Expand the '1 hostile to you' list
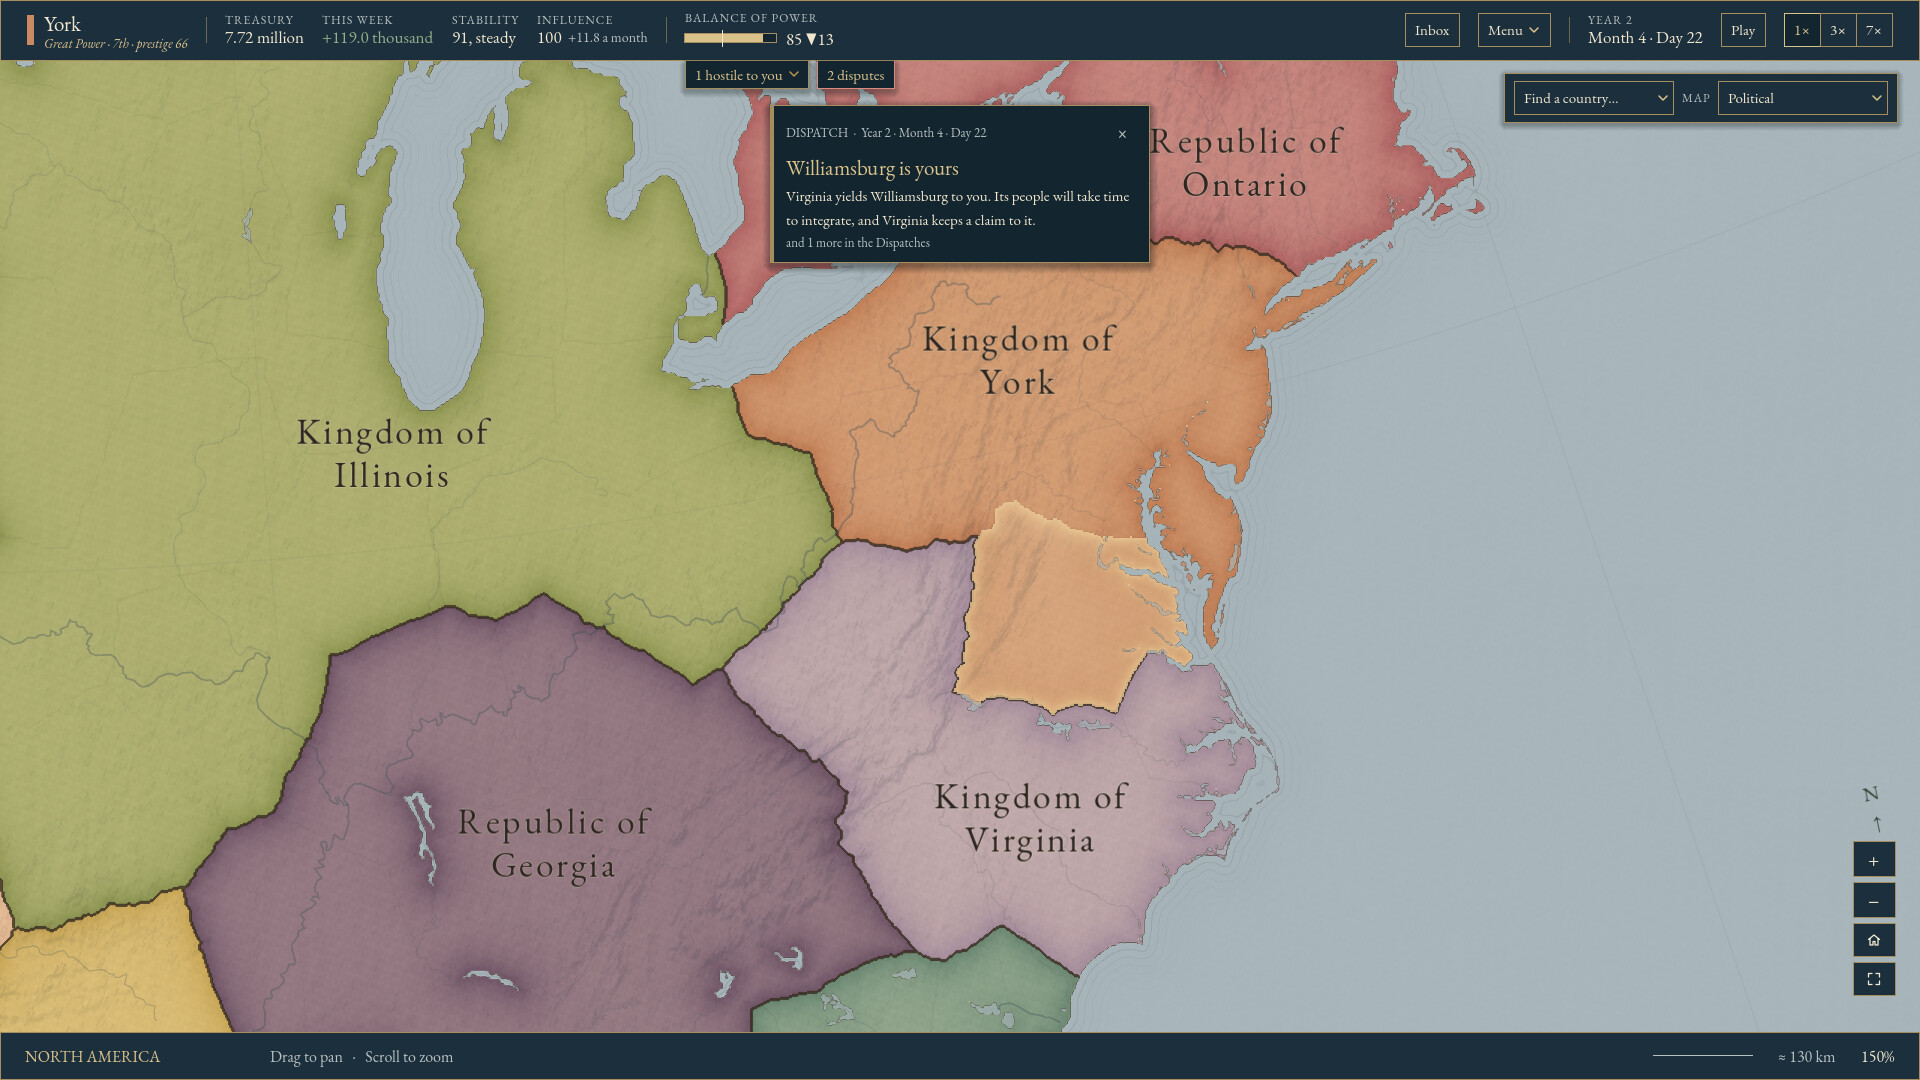This screenshot has height=1080, width=1920. click(x=747, y=75)
